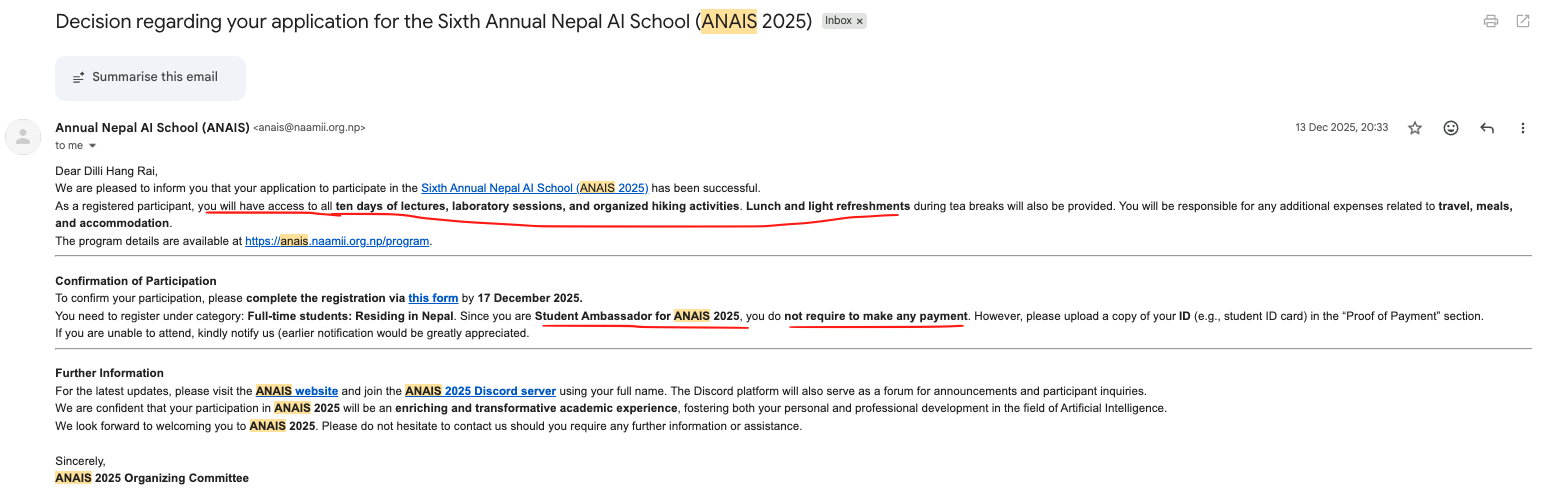The width and height of the screenshot is (1550, 488).
Task: Click the email subject line heading
Action: tap(433, 21)
